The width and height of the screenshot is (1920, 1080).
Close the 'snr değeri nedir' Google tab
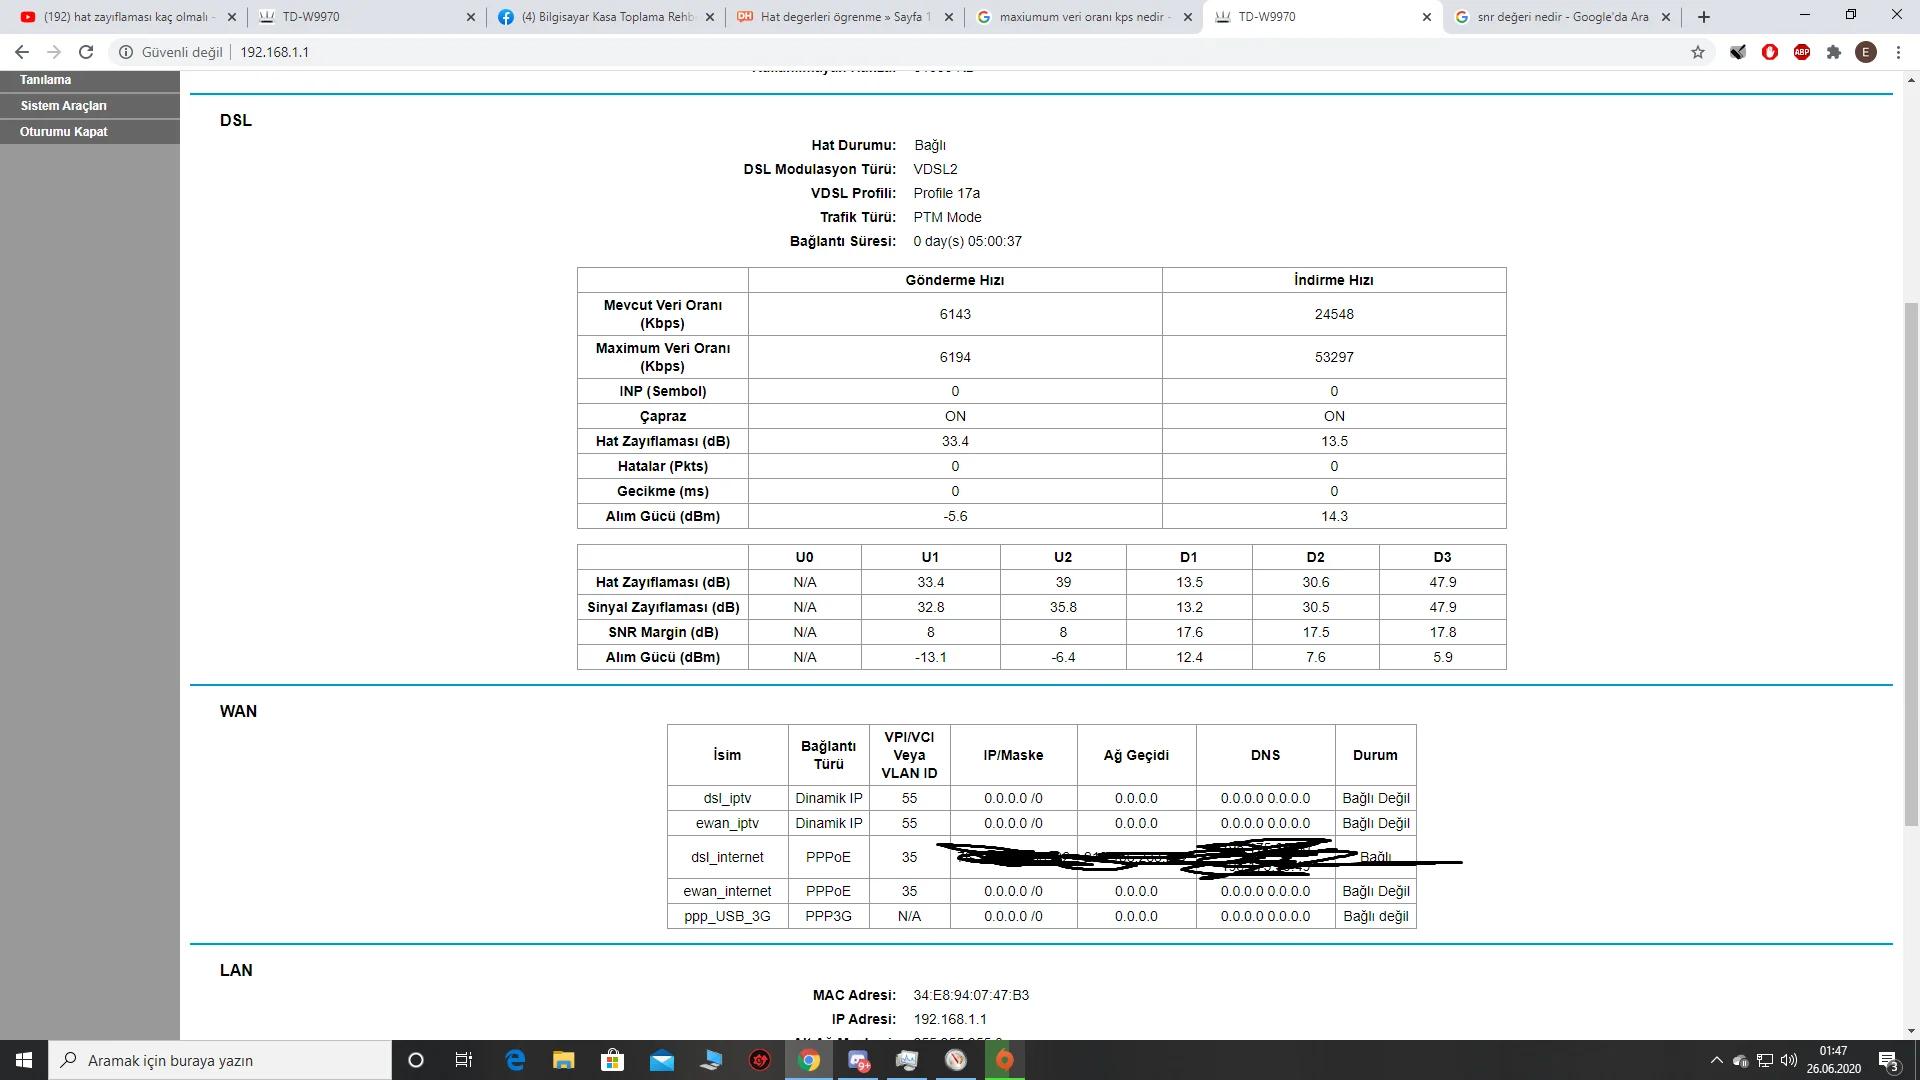pyautogui.click(x=1666, y=17)
